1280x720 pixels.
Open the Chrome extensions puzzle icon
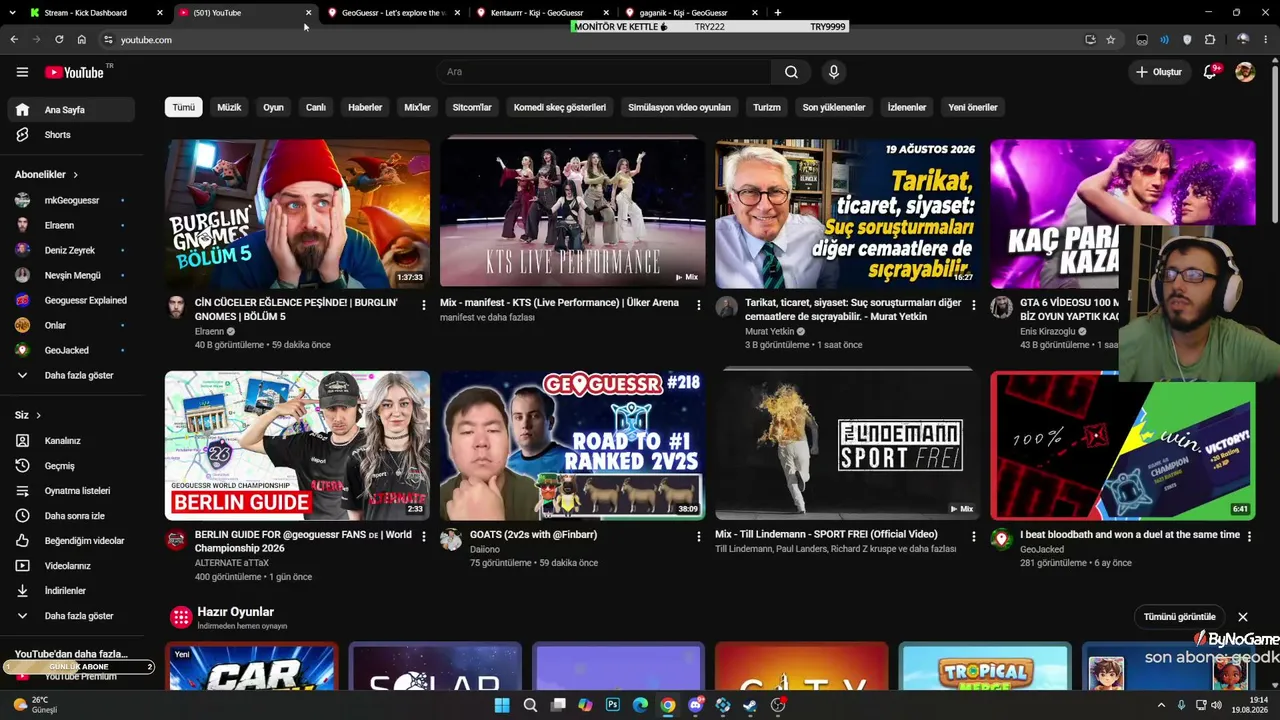(x=1210, y=40)
